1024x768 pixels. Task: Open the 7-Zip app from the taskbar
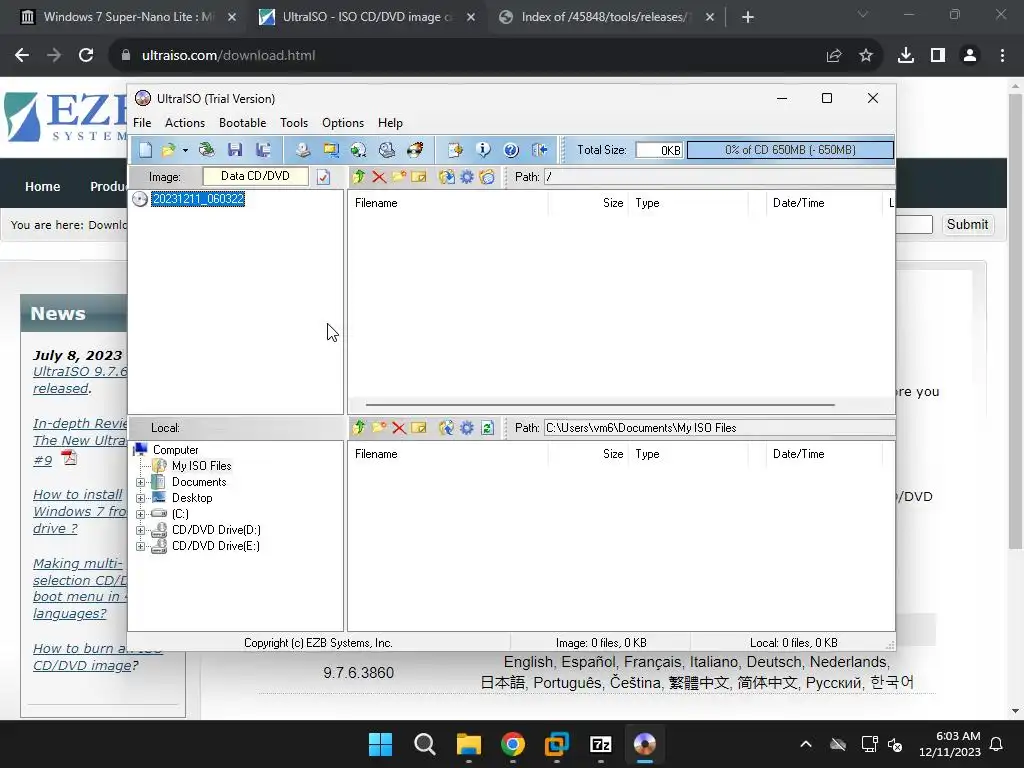(x=600, y=744)
